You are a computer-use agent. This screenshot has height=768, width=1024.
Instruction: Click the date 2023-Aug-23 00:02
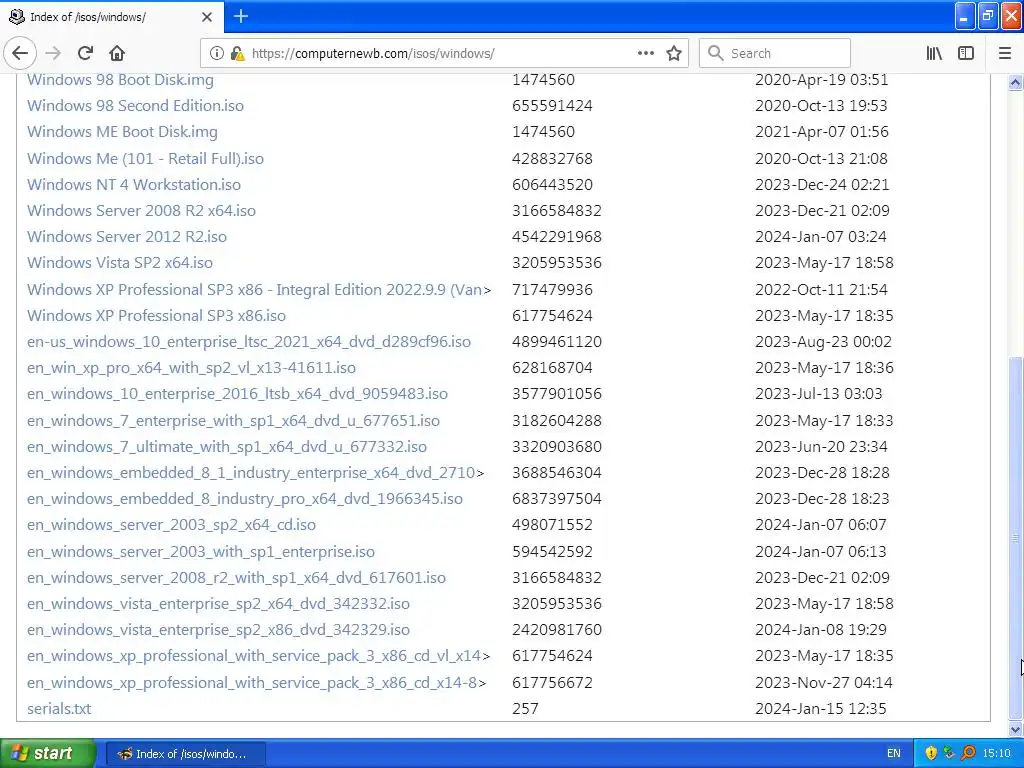(823, 342)
